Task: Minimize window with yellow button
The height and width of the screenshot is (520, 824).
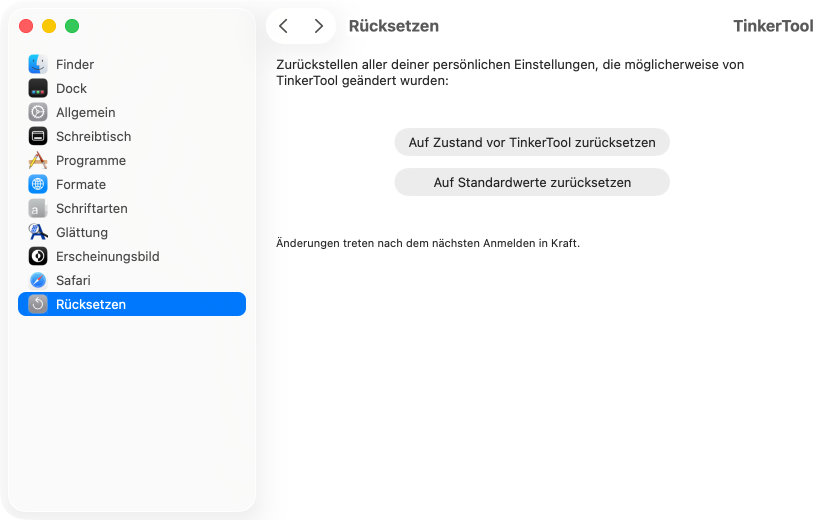Action: [49, 26]
